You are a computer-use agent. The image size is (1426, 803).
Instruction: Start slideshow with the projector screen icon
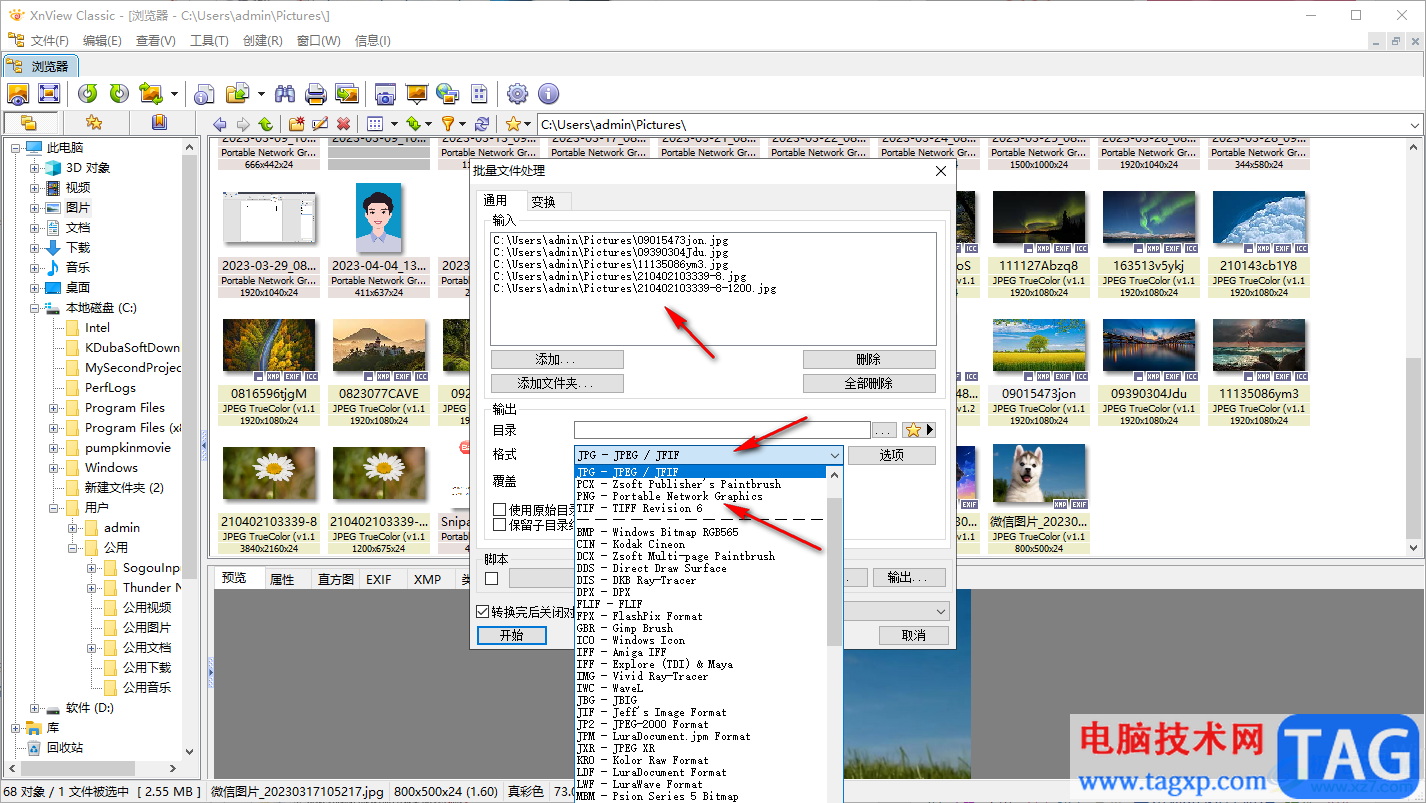tap(416, 94)
